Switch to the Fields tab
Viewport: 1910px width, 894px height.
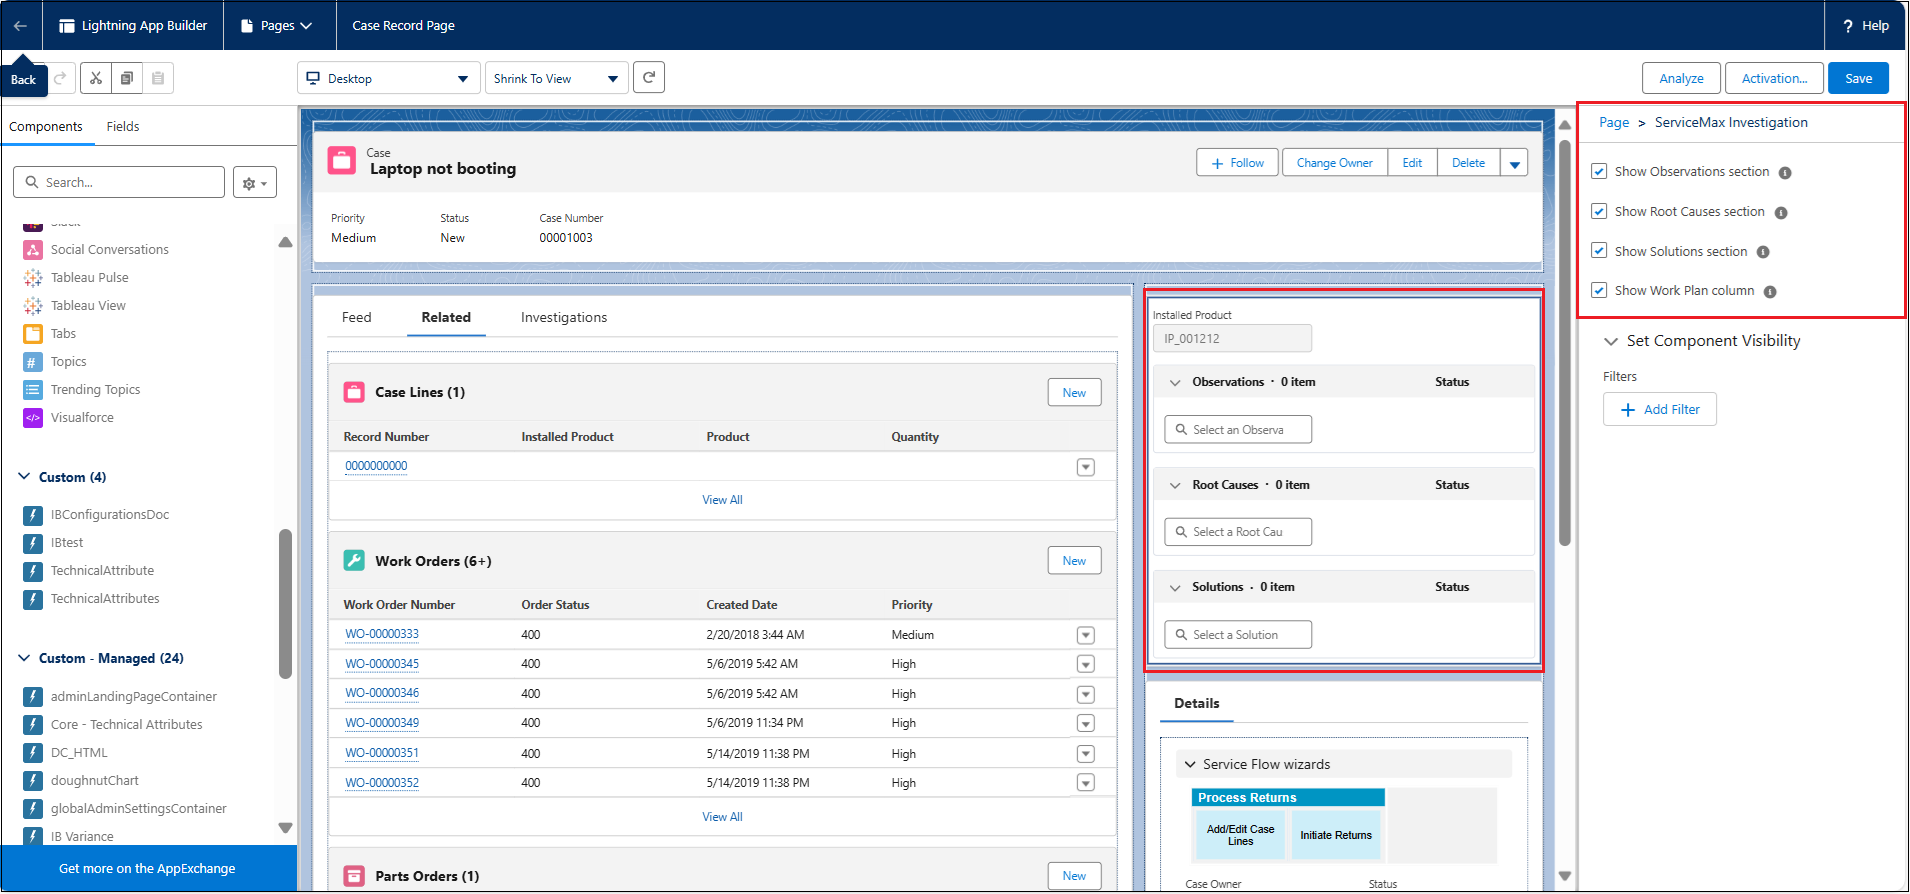[123, 127]
